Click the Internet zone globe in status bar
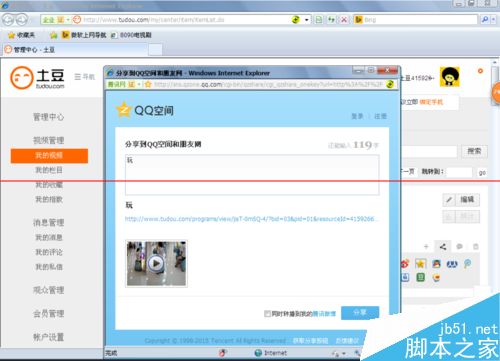Image resolution: width=500 pixels, height=361 pixels. [x=258, y=353]
